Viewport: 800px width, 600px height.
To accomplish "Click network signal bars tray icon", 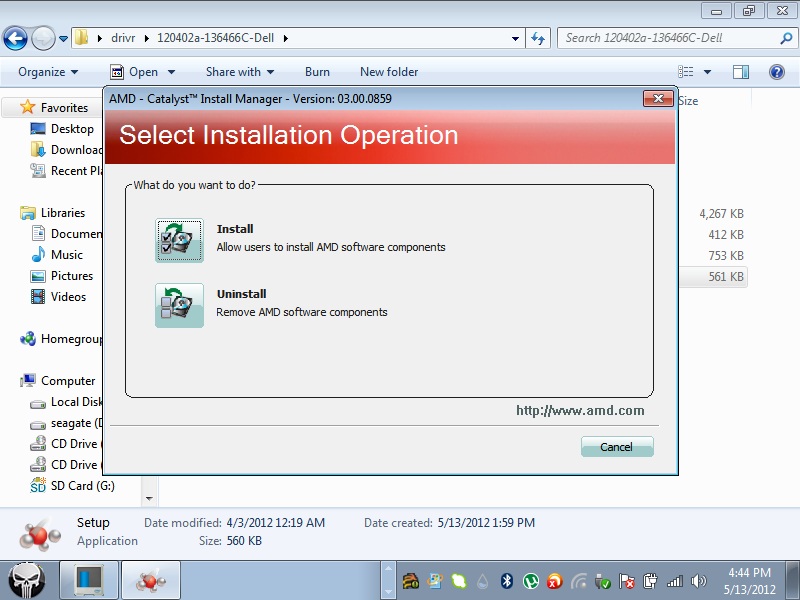I will [x=674, y=581].
